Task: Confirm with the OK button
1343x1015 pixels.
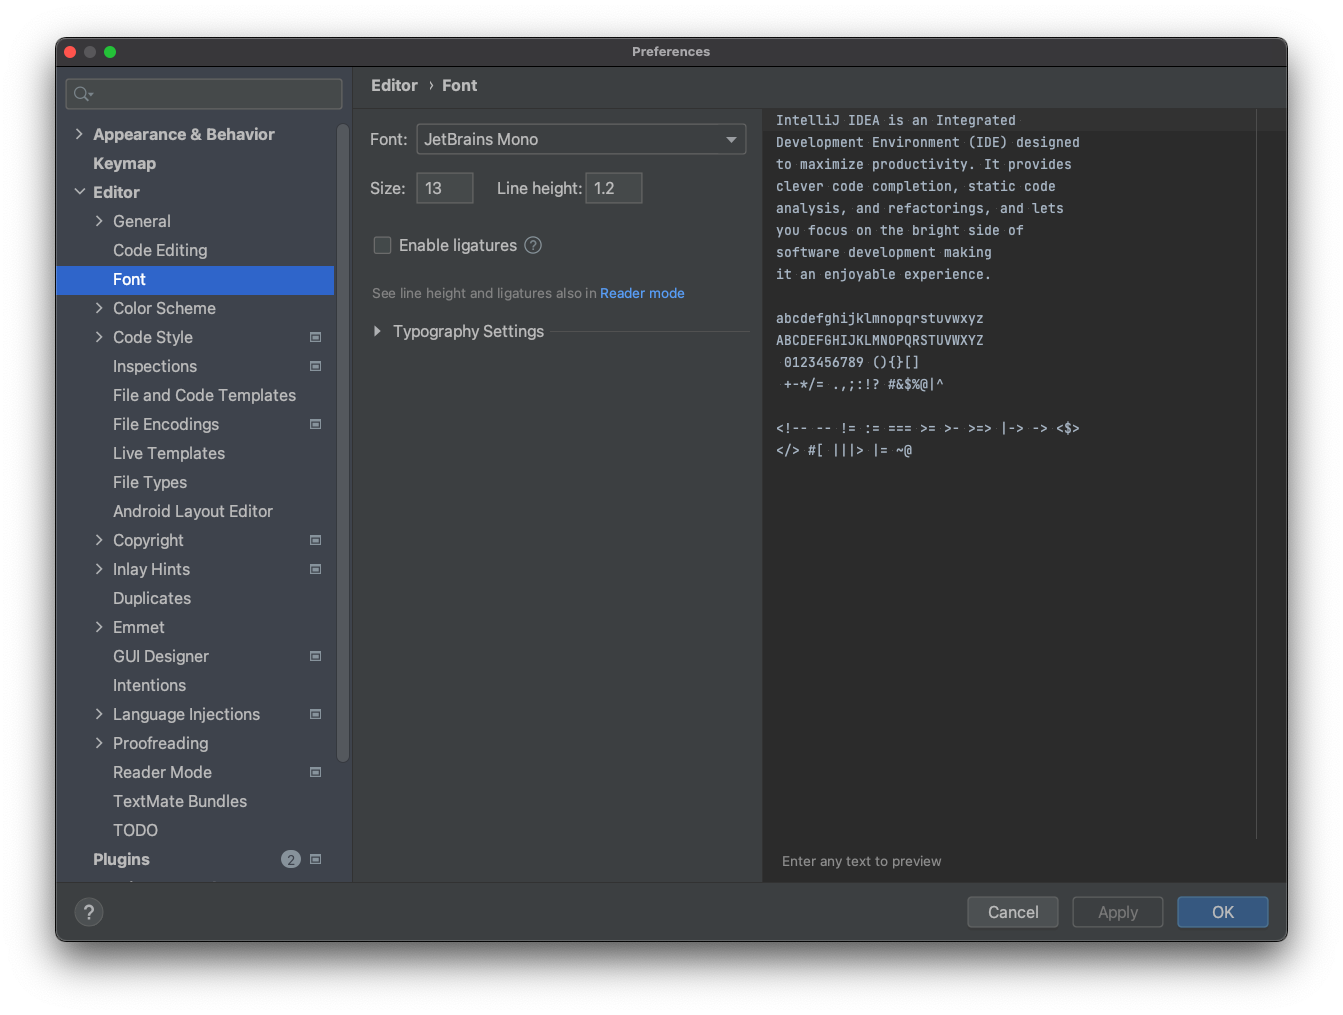Action: pyautogui.click(x=1223, y=912)
